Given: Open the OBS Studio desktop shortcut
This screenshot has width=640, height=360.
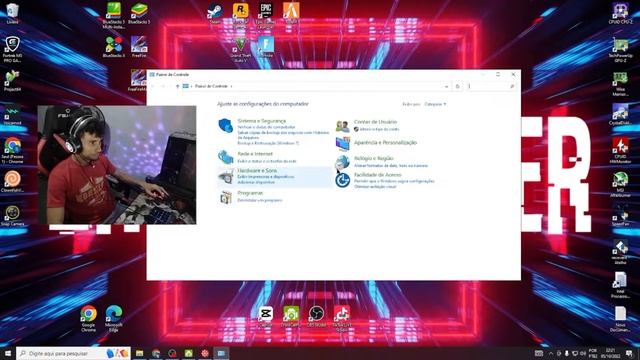Looking at the screenshot, I should (x=316, y=317).
